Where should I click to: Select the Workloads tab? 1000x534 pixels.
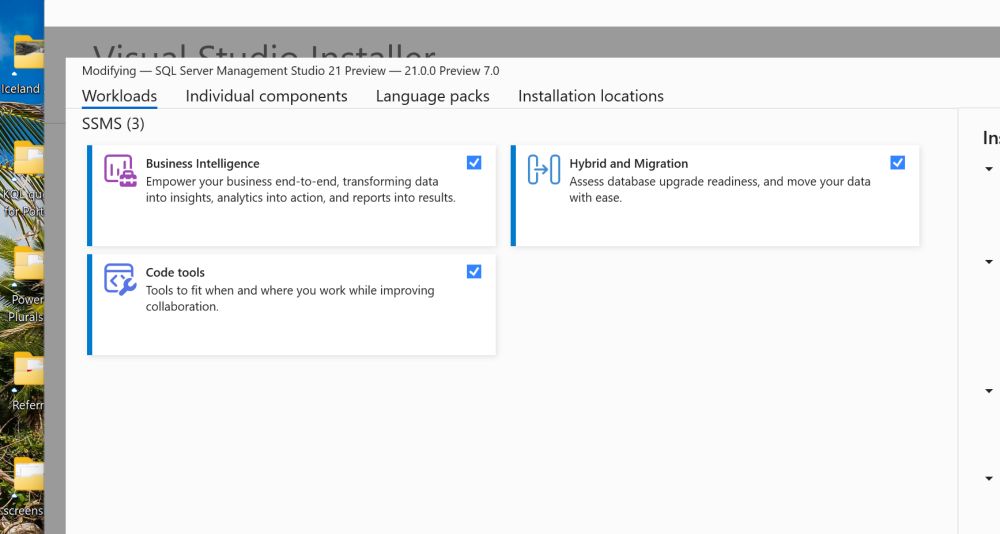[119, 96]
